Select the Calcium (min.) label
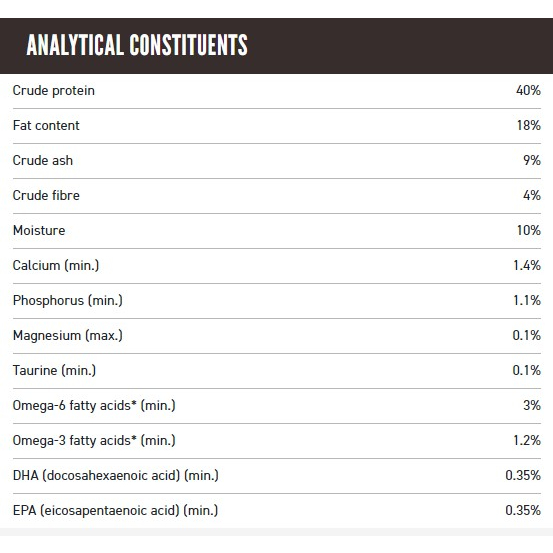Screen dimensions: 553x553 [x=56, y=266]
